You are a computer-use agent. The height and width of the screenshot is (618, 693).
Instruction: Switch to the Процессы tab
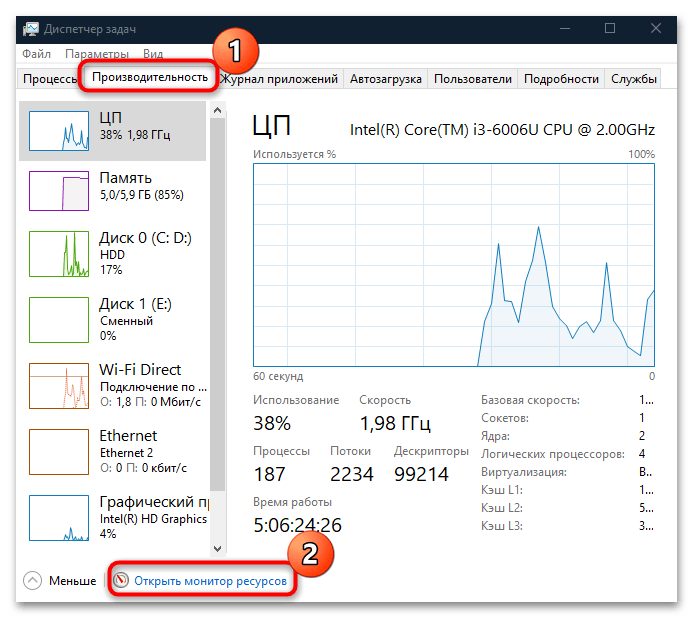tap(49, 79)
